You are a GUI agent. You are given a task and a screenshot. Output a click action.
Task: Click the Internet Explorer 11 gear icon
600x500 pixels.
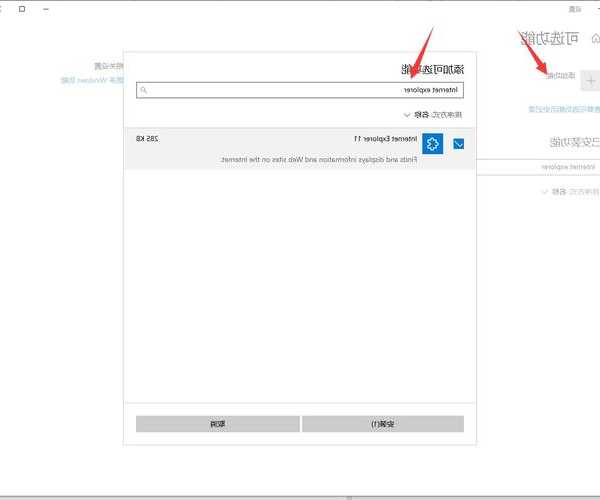(x=432, y=144)
